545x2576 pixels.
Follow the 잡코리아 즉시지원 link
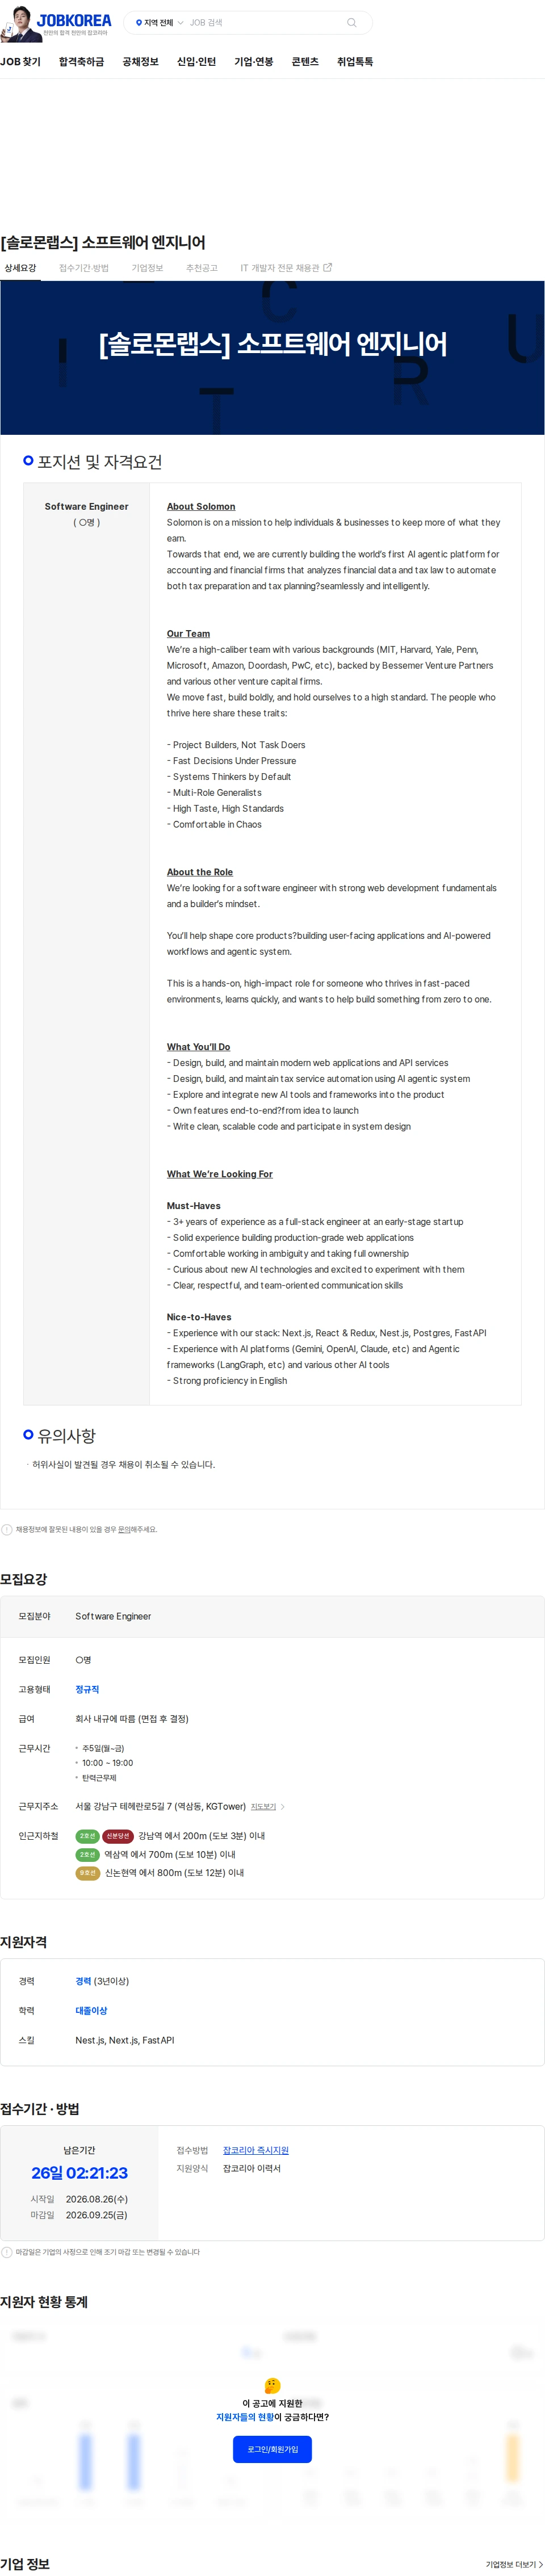click(x=256, y=2150)
